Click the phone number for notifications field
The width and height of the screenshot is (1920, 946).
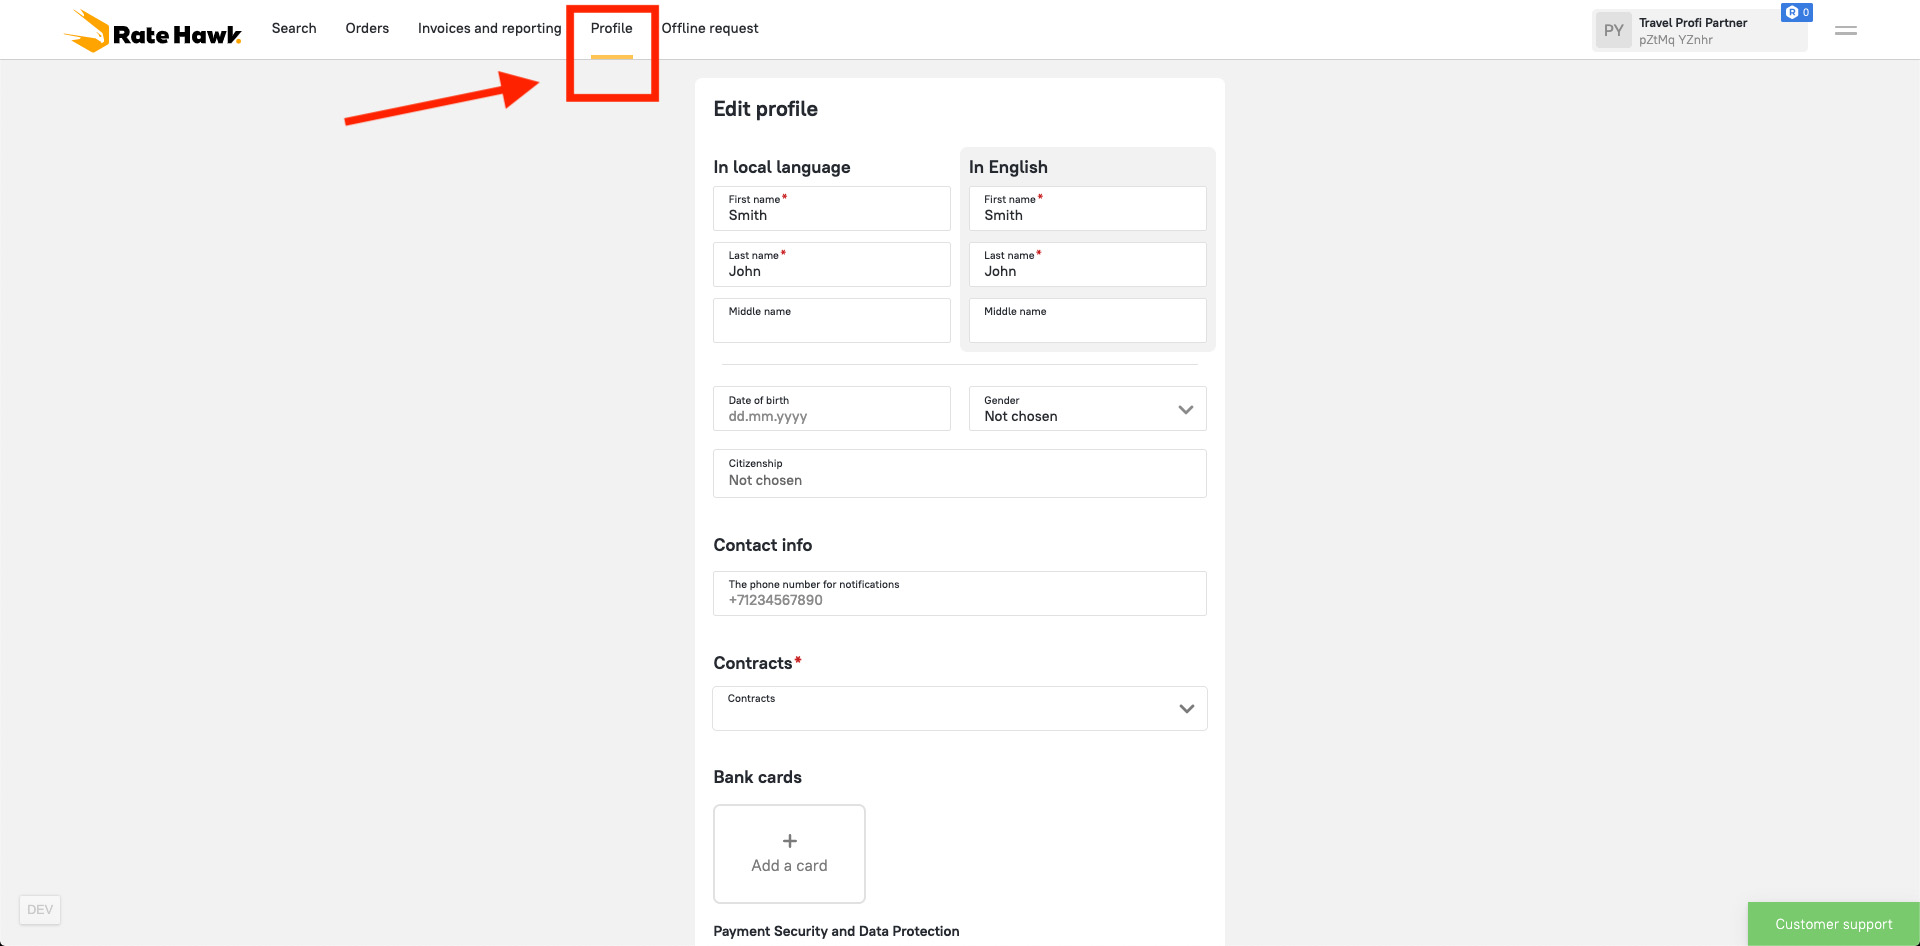(959, 594)
